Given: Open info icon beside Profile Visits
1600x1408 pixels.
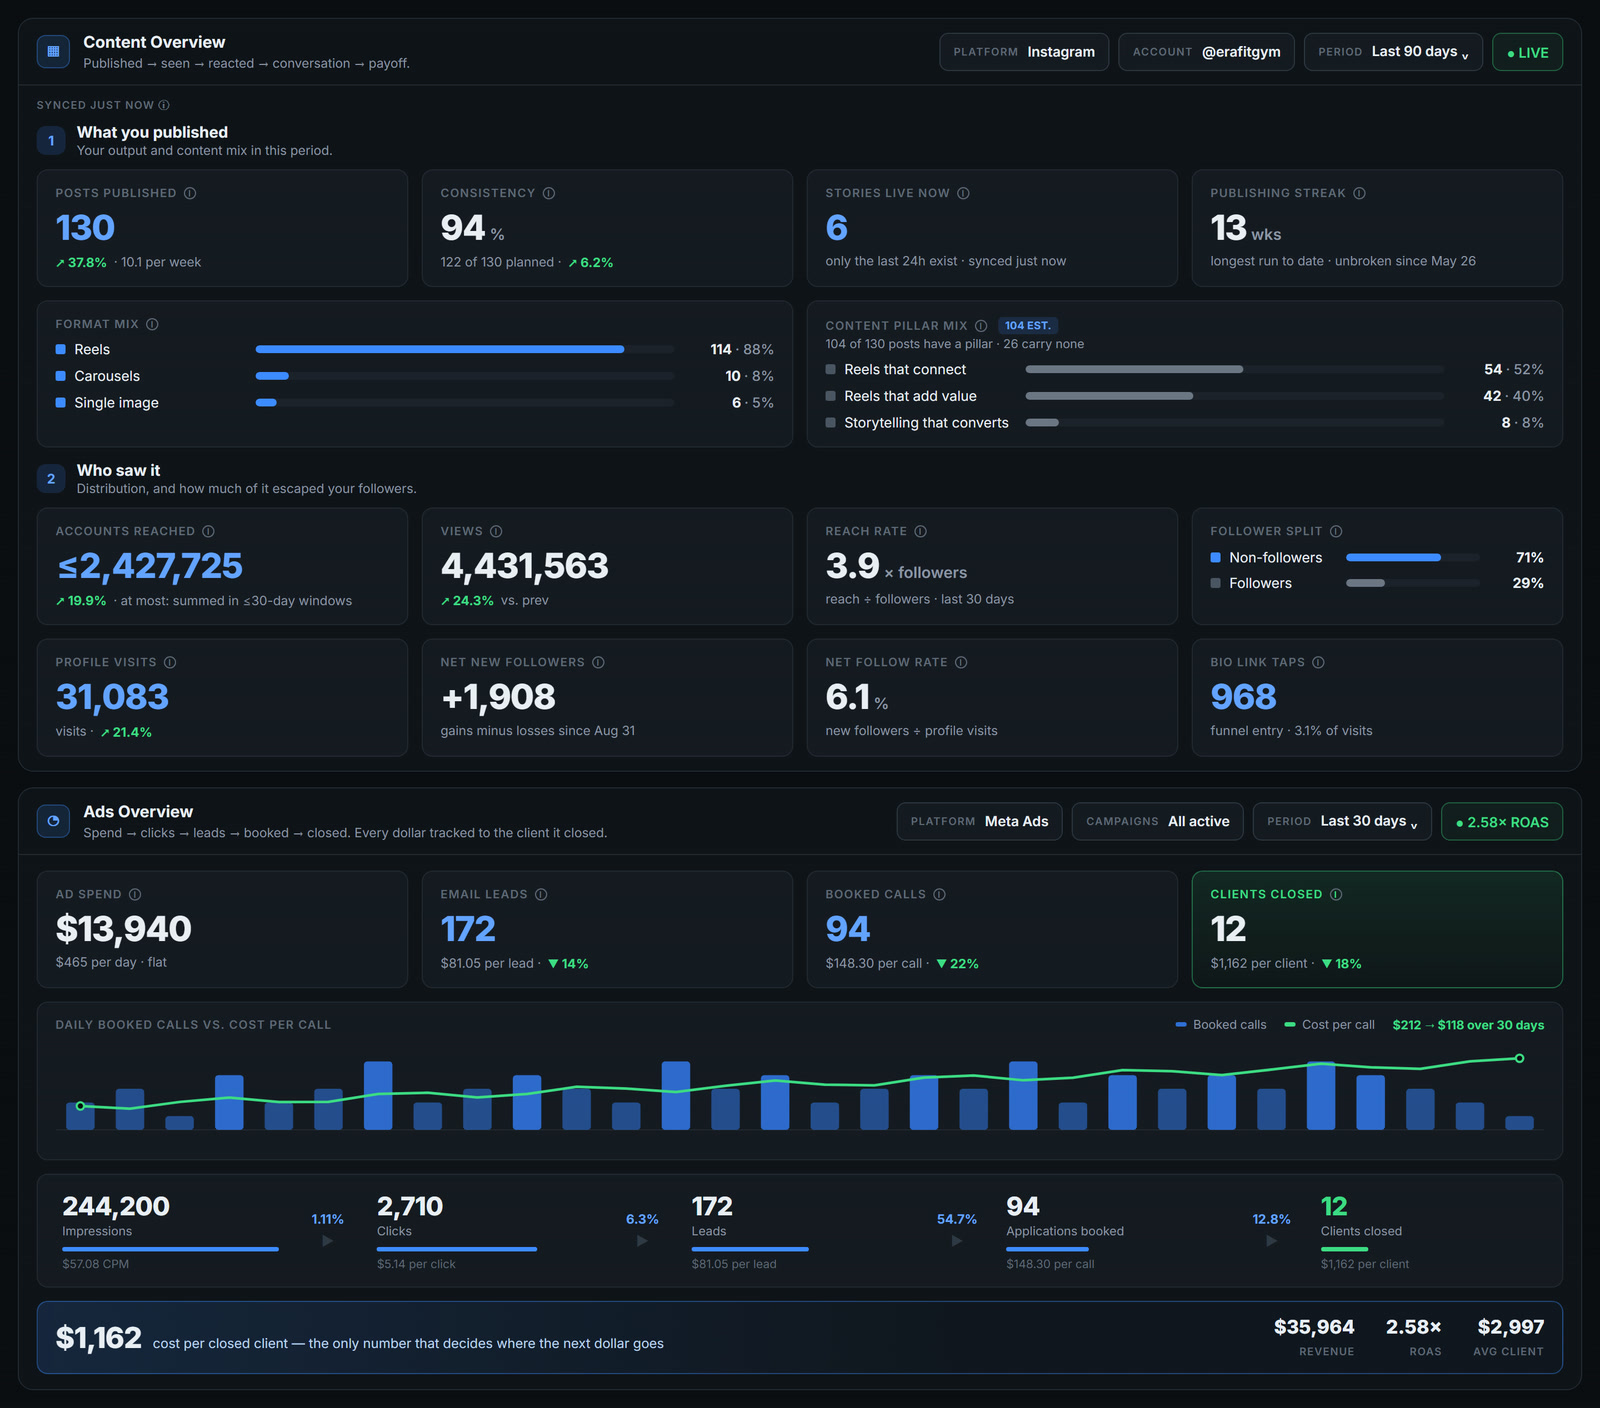Looking at the screenshot, I should coord(170,662).
